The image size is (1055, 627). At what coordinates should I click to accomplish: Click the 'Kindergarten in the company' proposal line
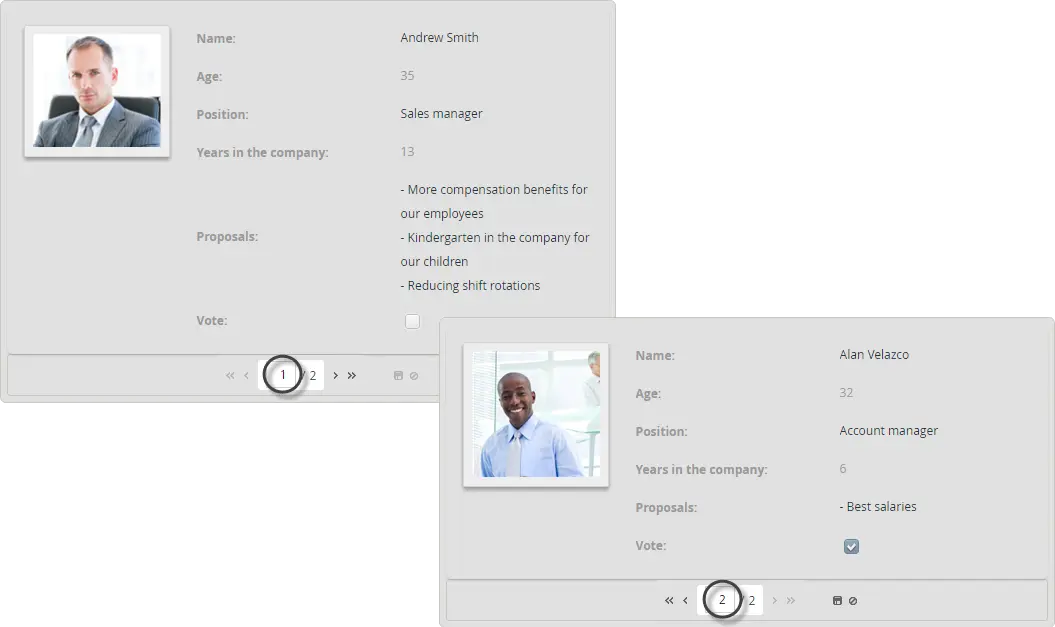[495, 249]
